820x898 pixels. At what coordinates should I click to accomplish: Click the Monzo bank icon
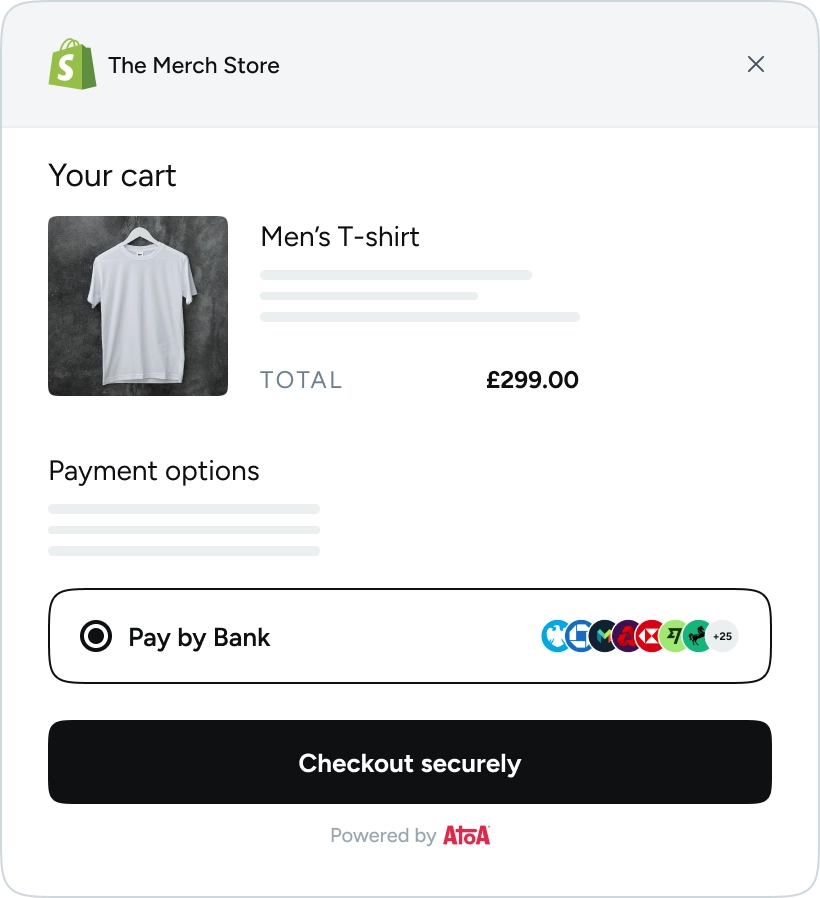point(603,636)
